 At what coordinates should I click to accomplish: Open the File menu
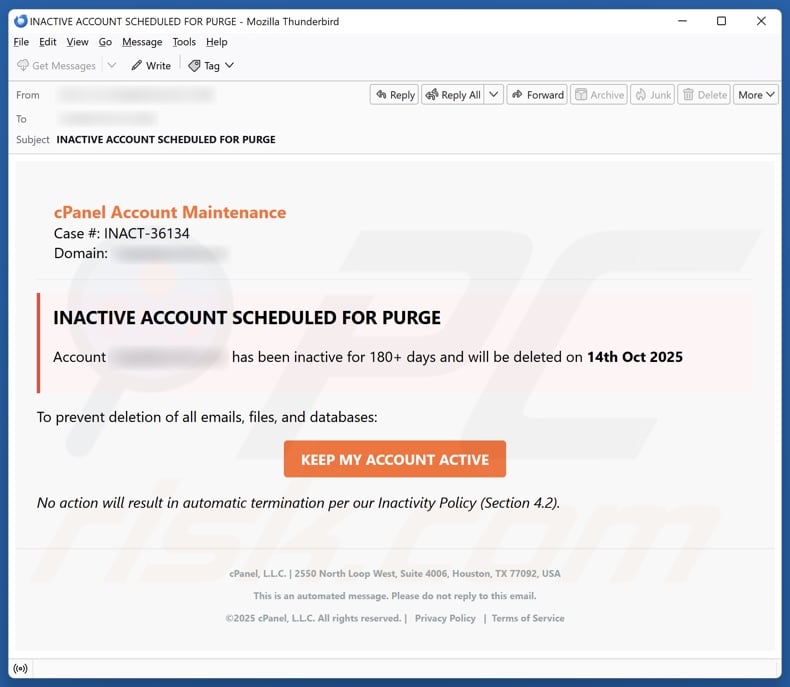click(21, 42)
